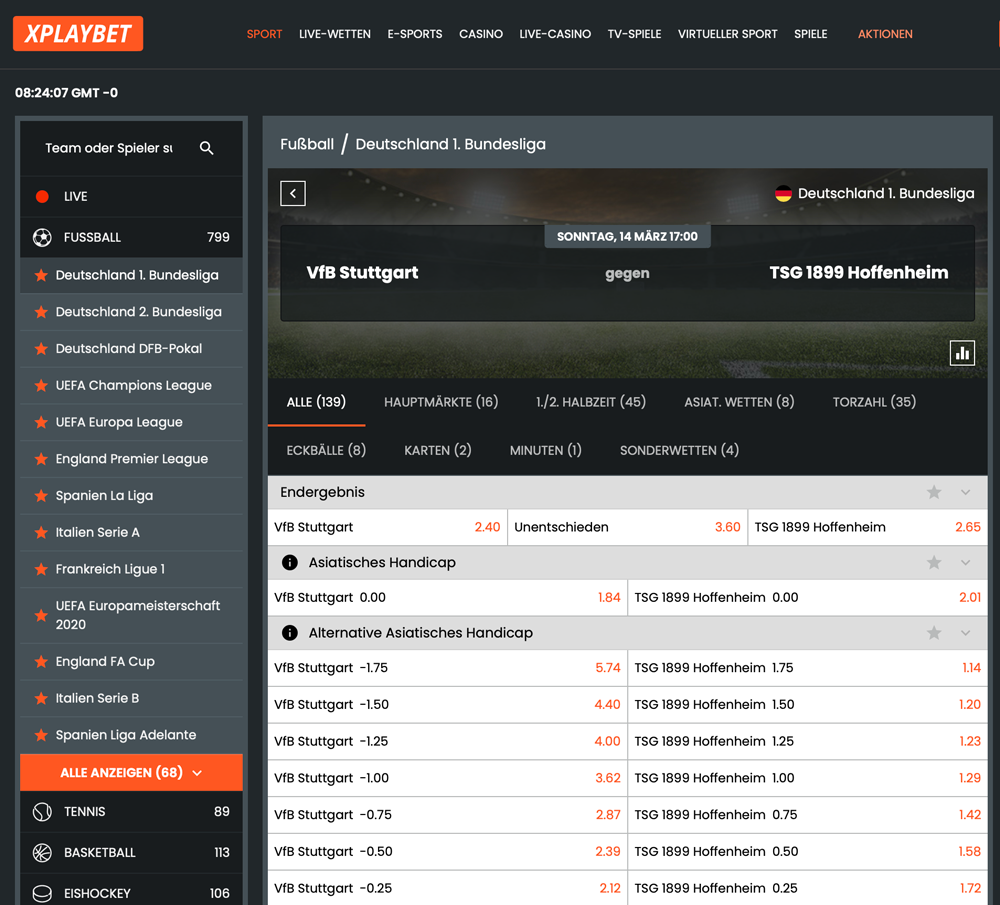Toggle the star beside Deutschland DFB-Pokal

(41, 349)
